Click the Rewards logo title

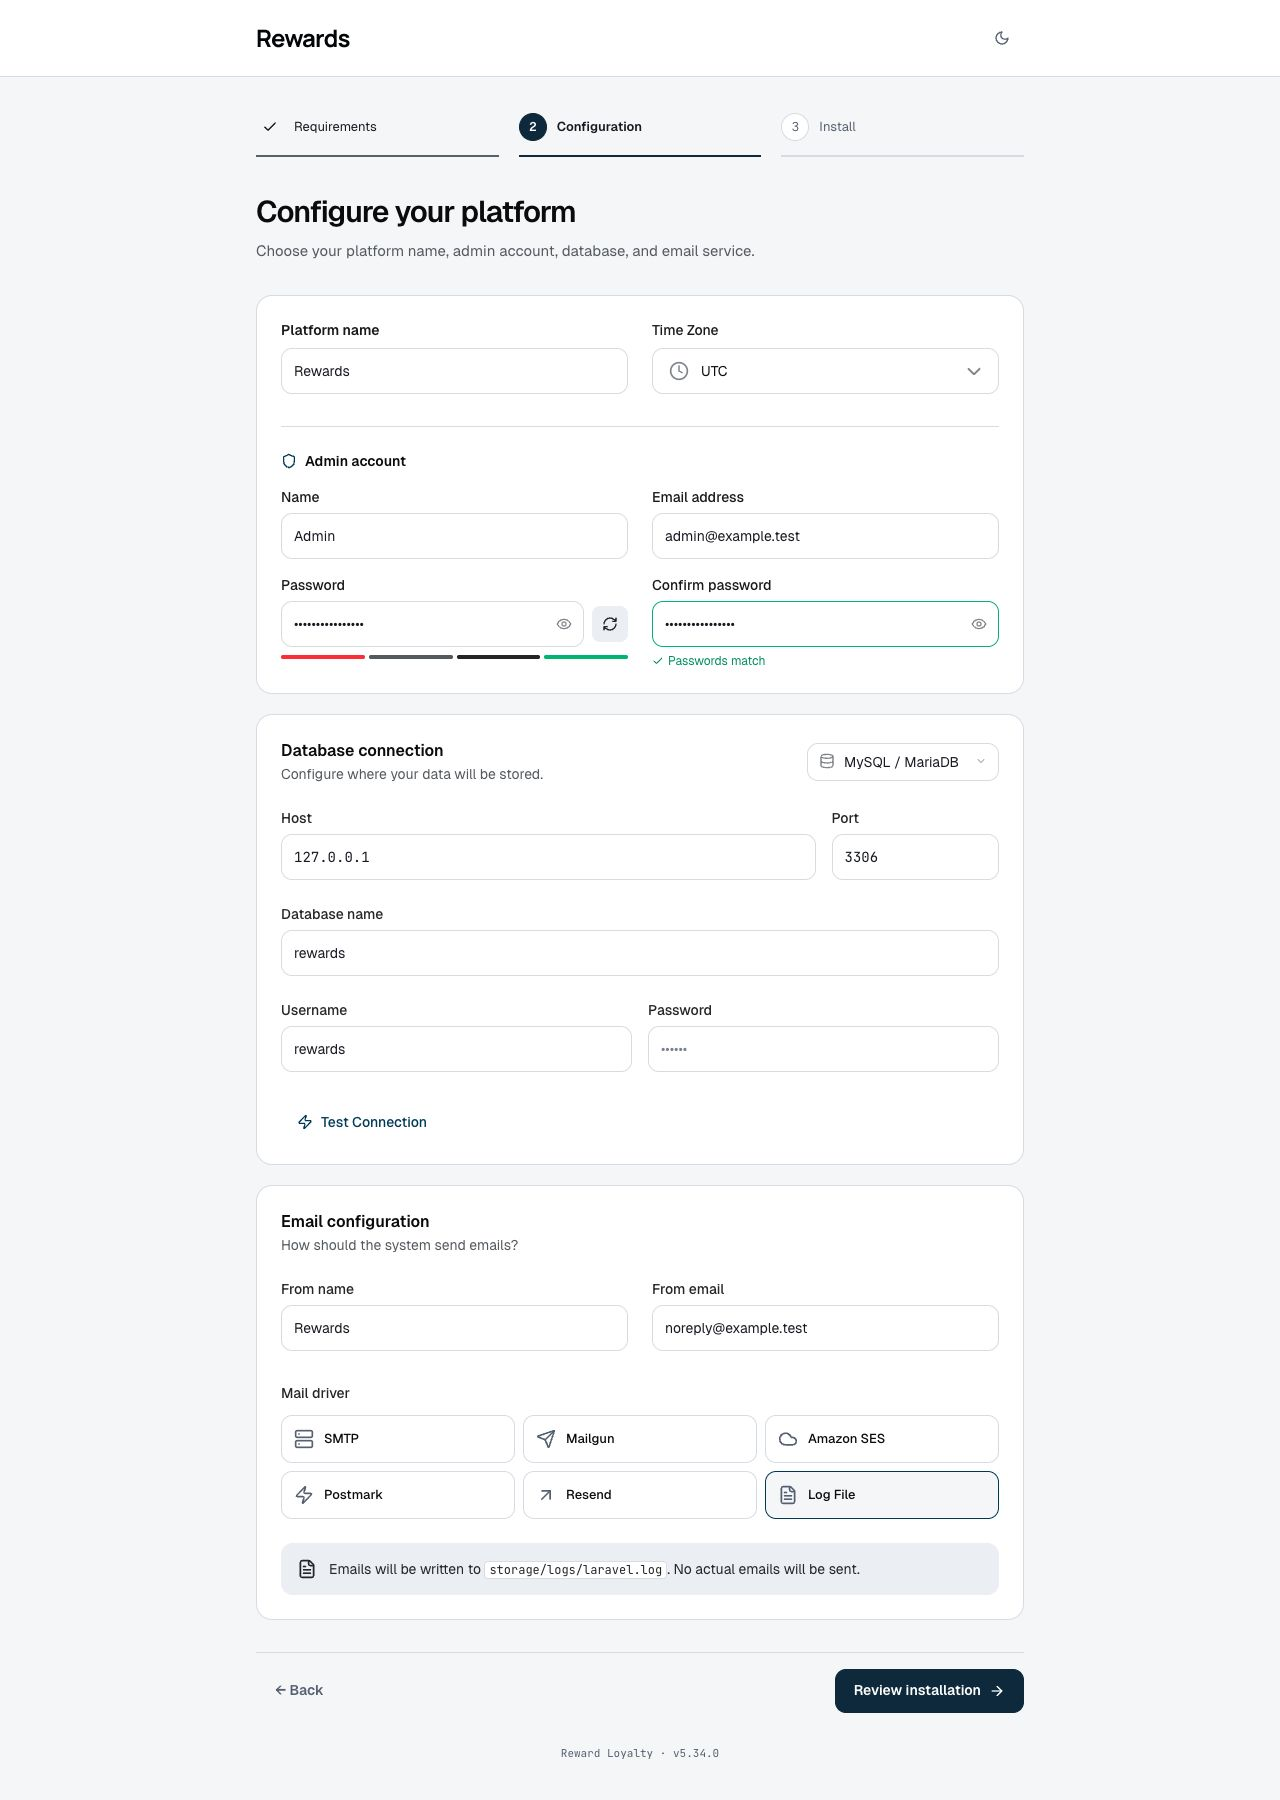click(303, 39)
